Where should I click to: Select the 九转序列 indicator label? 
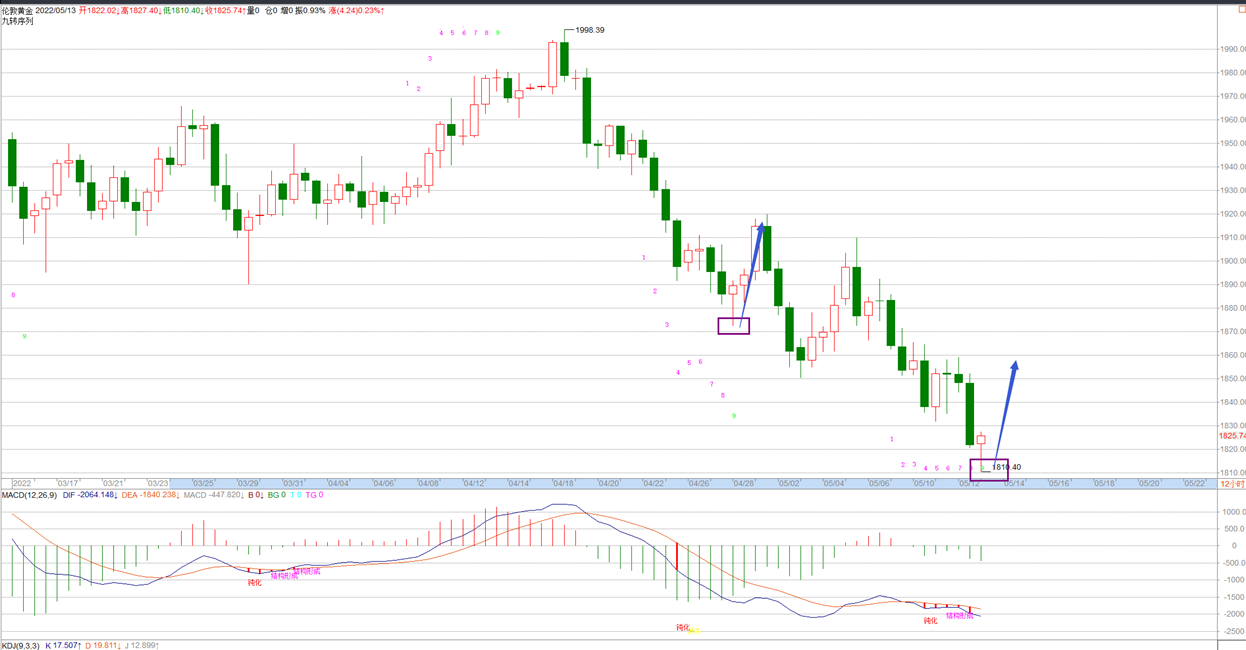pos(17,21)
